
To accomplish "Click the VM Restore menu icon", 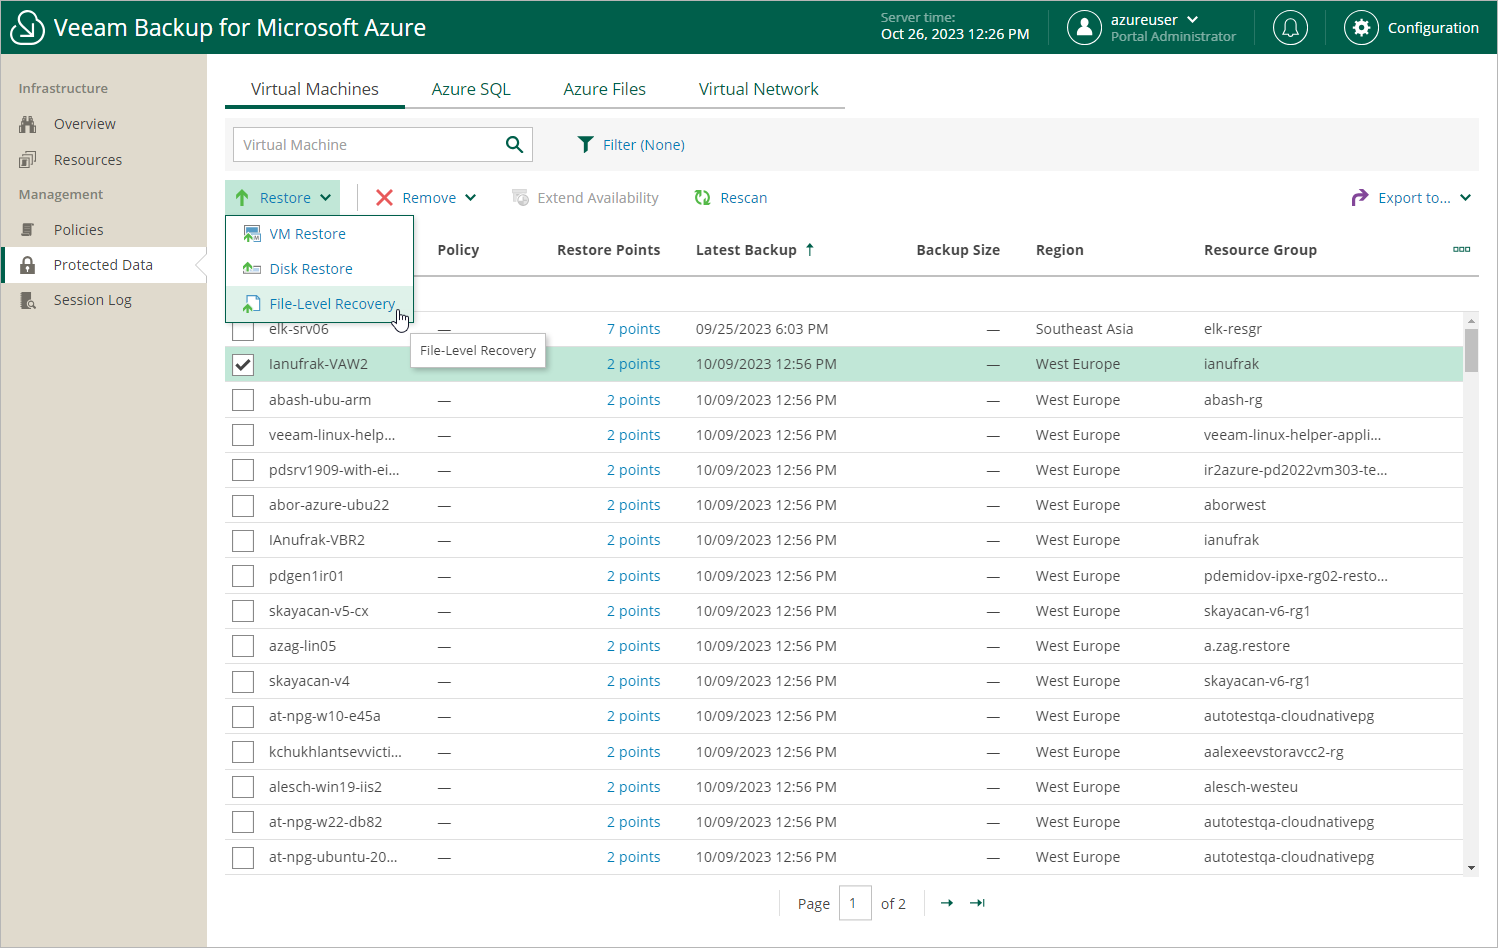I will pyautogui.click(x=252, y=234).
